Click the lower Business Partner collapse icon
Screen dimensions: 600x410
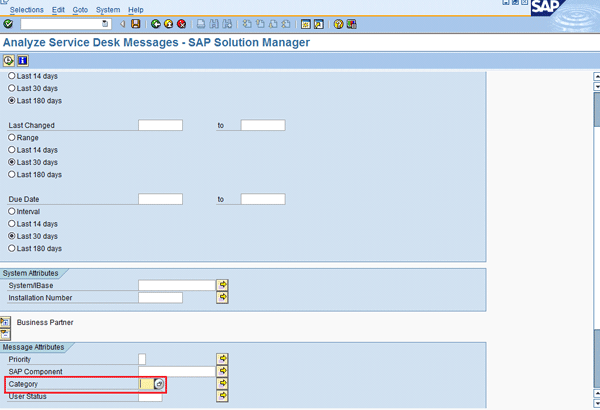coord(5,334)
